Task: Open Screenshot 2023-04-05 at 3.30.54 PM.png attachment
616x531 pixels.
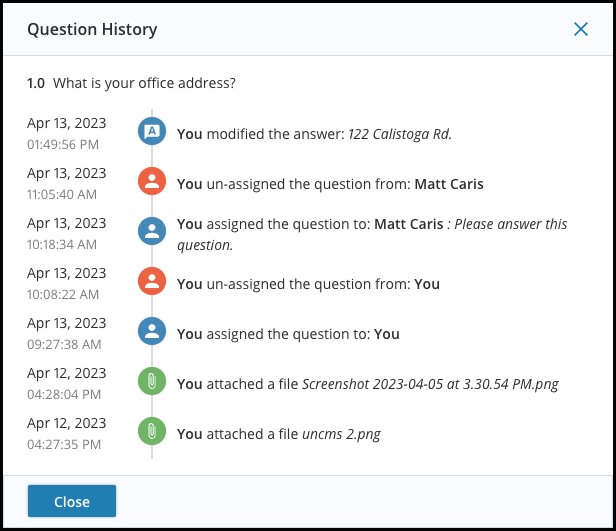Action: tap(430, 384)
